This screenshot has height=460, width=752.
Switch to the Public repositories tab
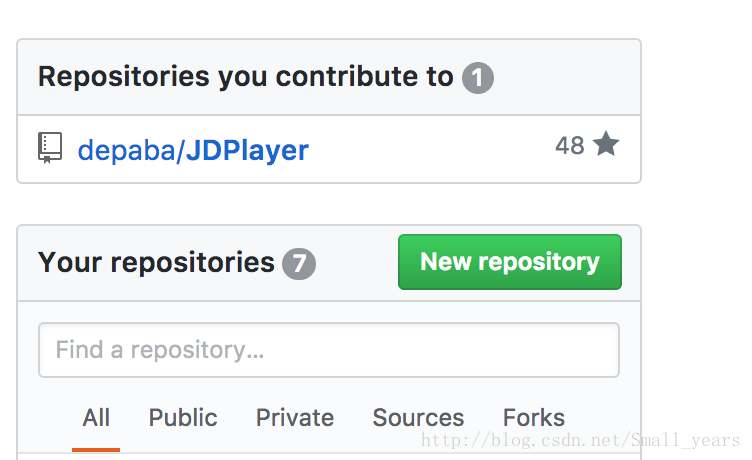coord(183,417)
